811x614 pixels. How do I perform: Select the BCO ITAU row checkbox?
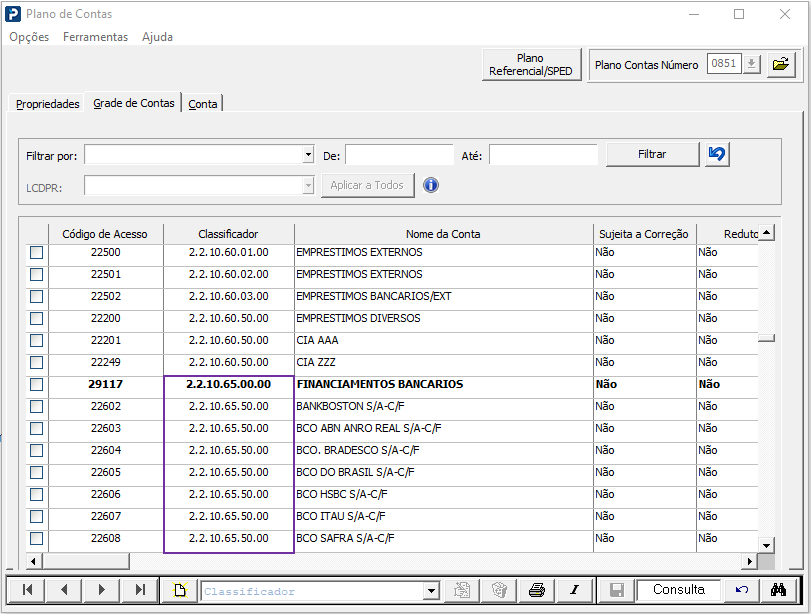click(36, 516)
